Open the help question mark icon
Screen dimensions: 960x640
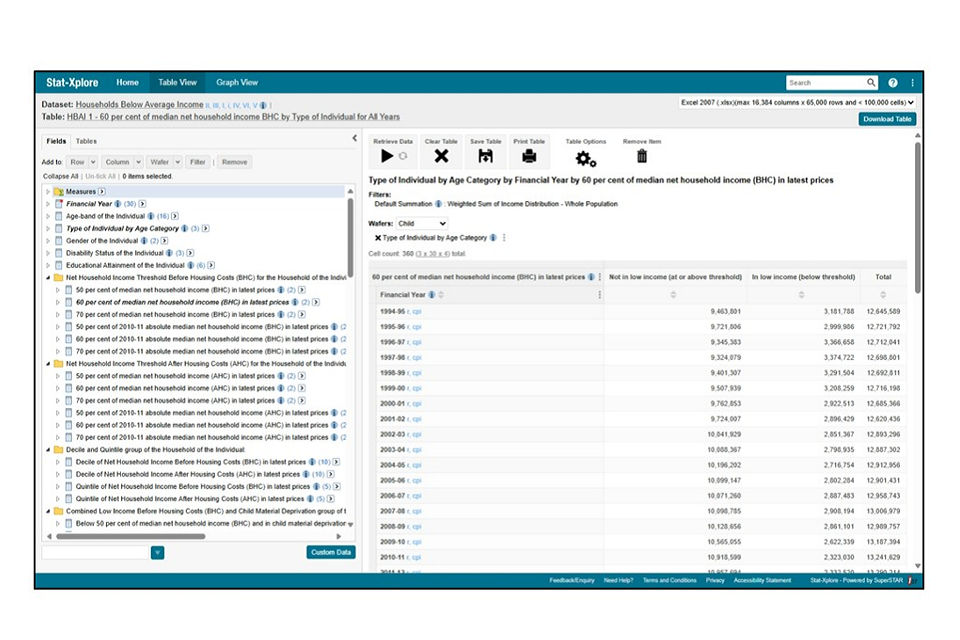point(893,83)
